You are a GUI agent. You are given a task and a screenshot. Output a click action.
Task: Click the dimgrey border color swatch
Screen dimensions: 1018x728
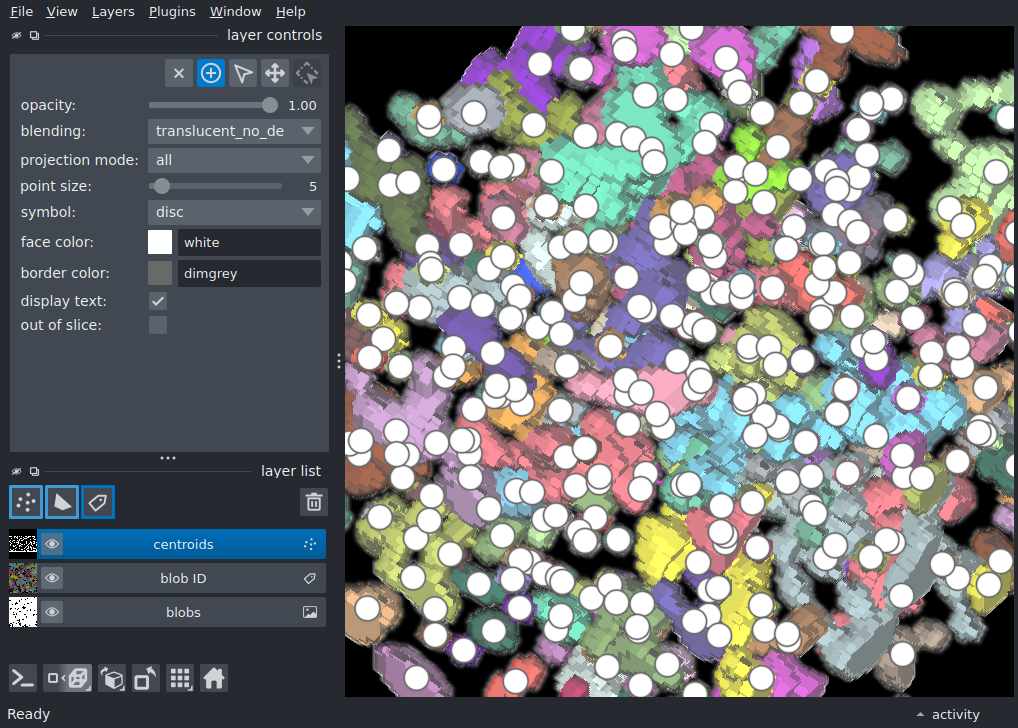pyautogui.click(x=160, y=273)
